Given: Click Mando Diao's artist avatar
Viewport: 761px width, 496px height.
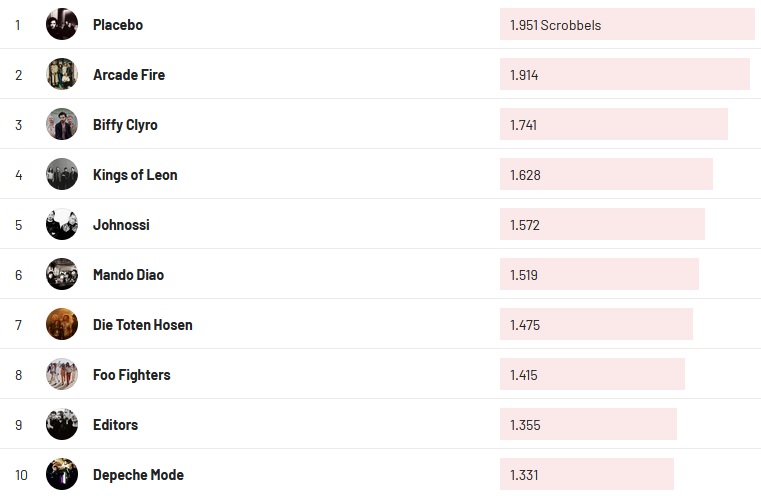Looking at the screenshot, I should [x=62, y=274].
